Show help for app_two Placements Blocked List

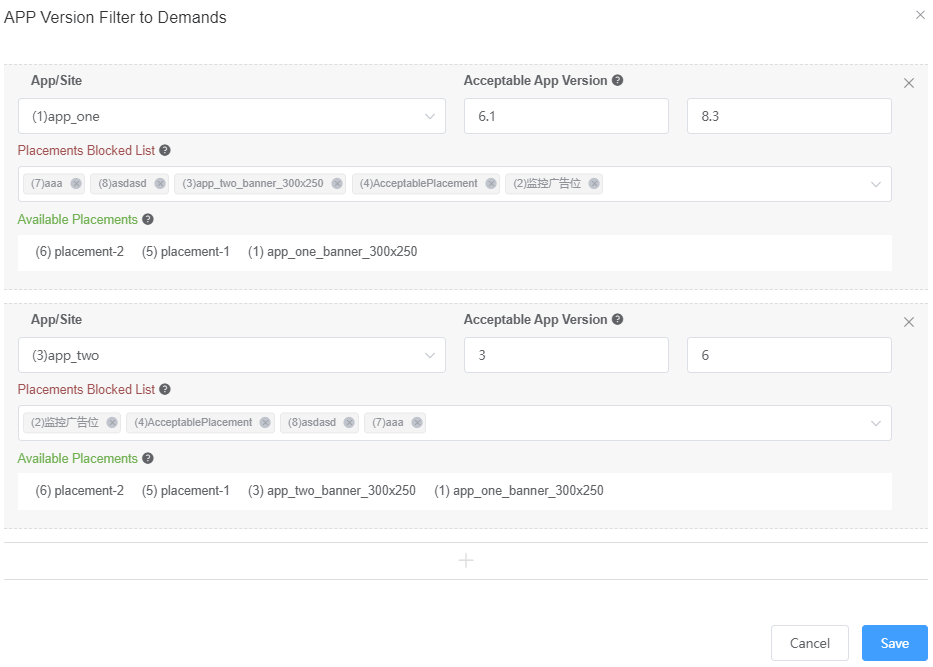point(165,389)
